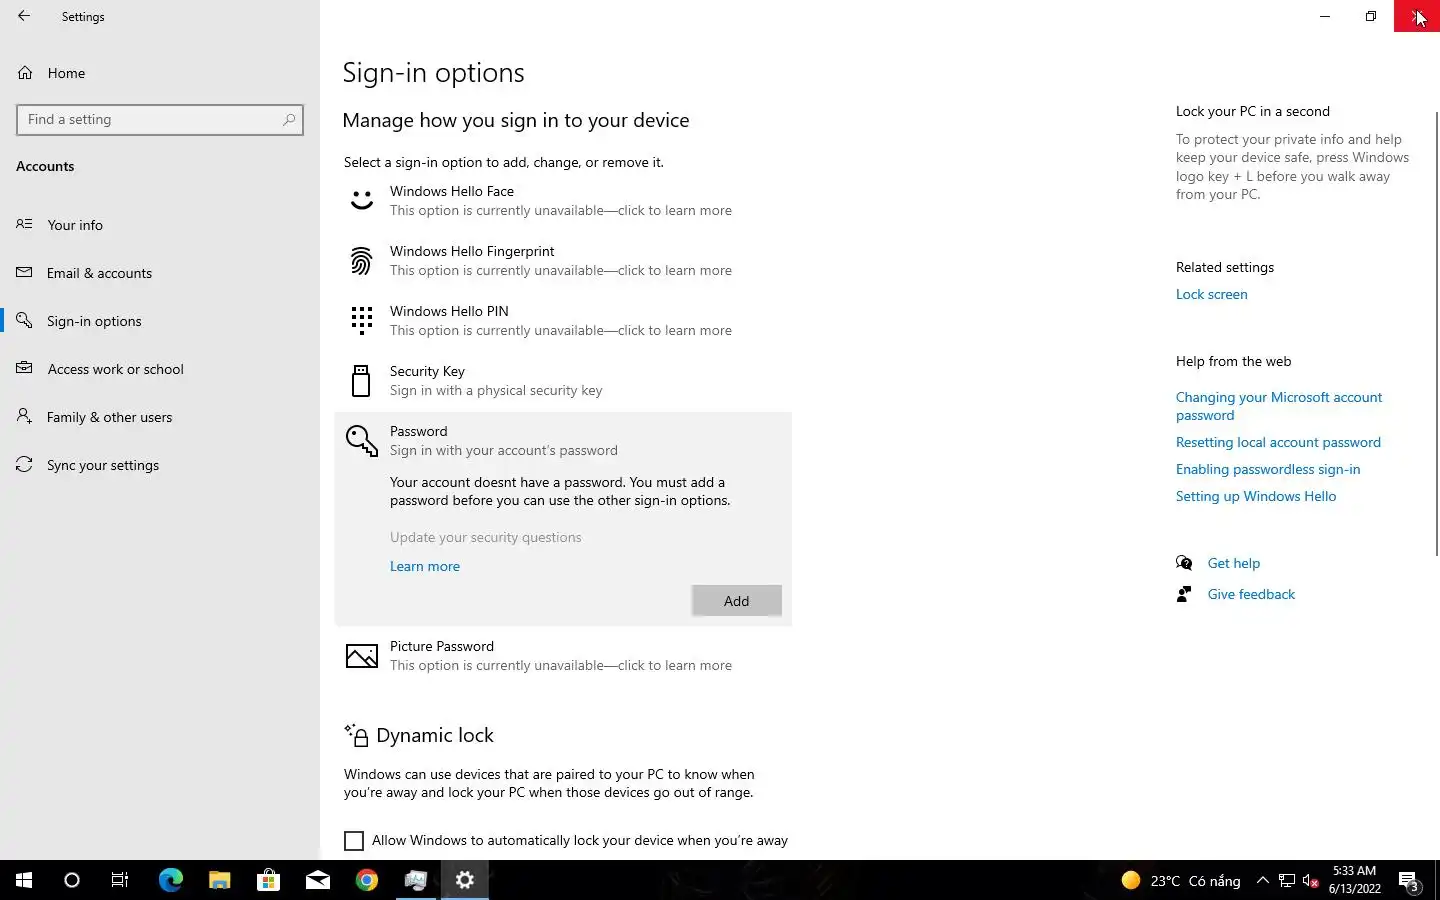Image resolution: width=1440 pixels, height=900 pixels.
Task: Open Cortana search circle on taskbar
Action: pos(72,880)
